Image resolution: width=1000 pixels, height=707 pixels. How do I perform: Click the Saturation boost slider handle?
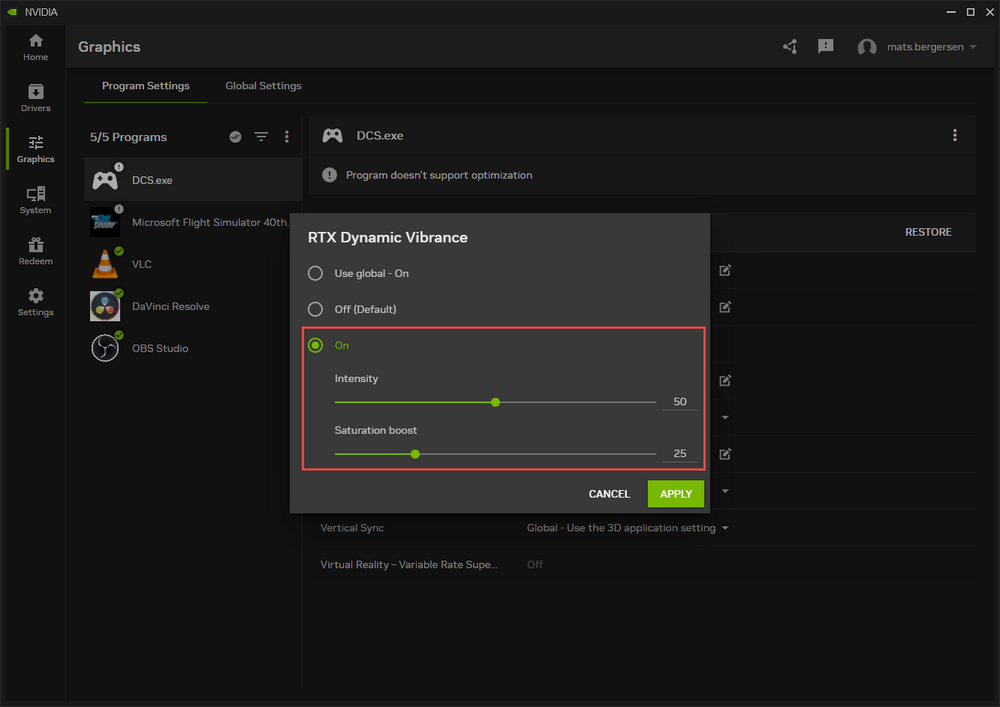pyautogui.click(x=415, y=454)
